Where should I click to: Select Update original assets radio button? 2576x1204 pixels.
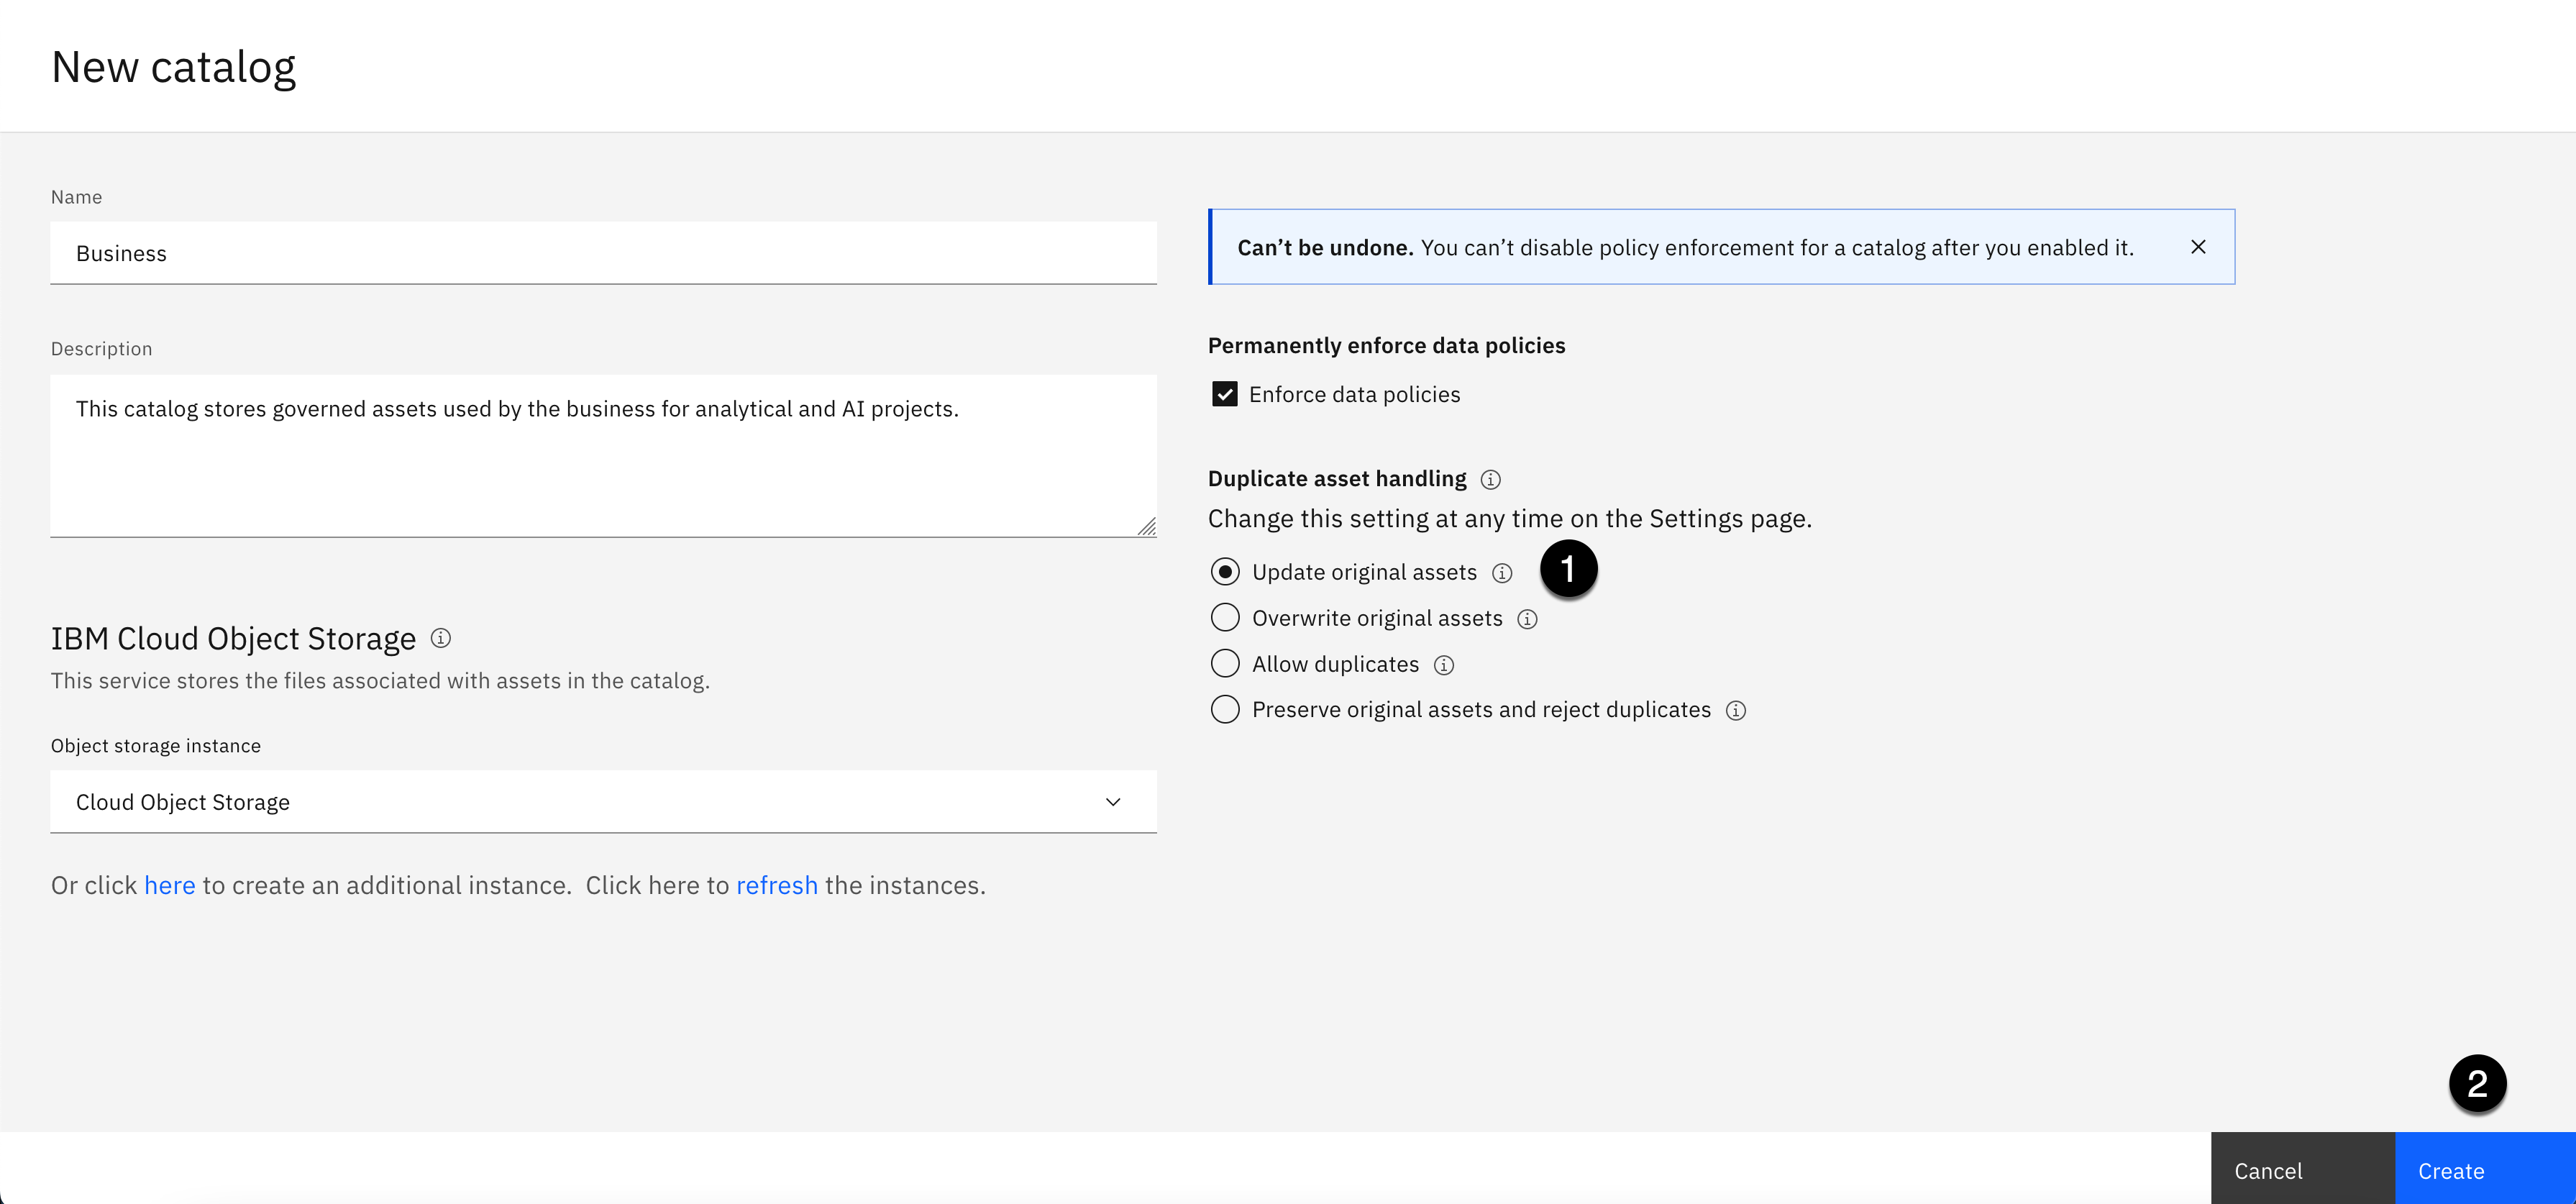[x=1225, y=572]
